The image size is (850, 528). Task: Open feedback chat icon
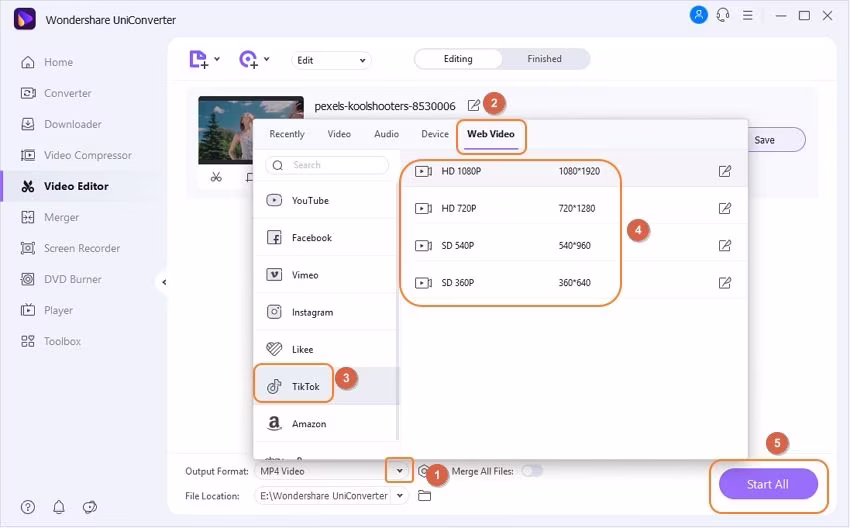(89, 507)
